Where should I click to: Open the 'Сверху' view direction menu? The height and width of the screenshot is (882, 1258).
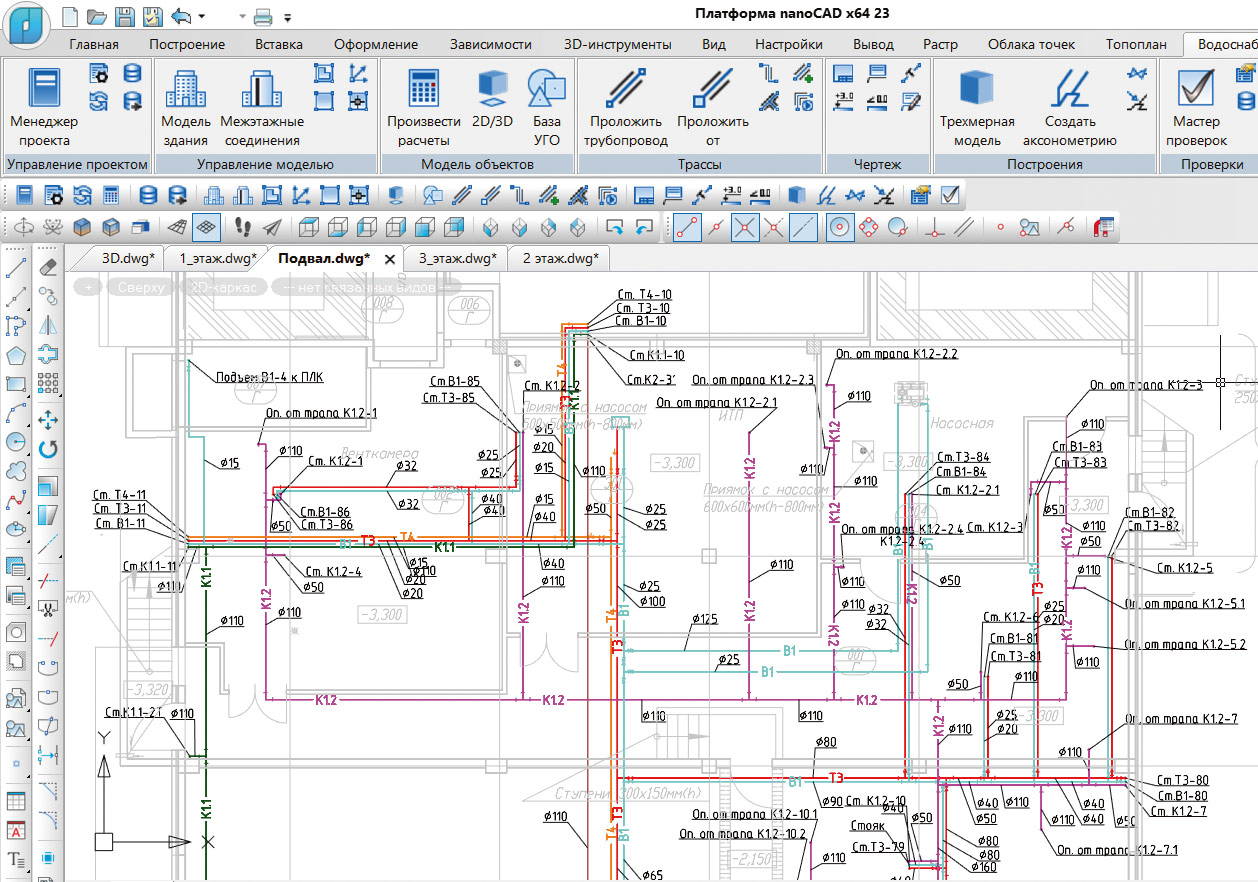[x=139, y=287]
